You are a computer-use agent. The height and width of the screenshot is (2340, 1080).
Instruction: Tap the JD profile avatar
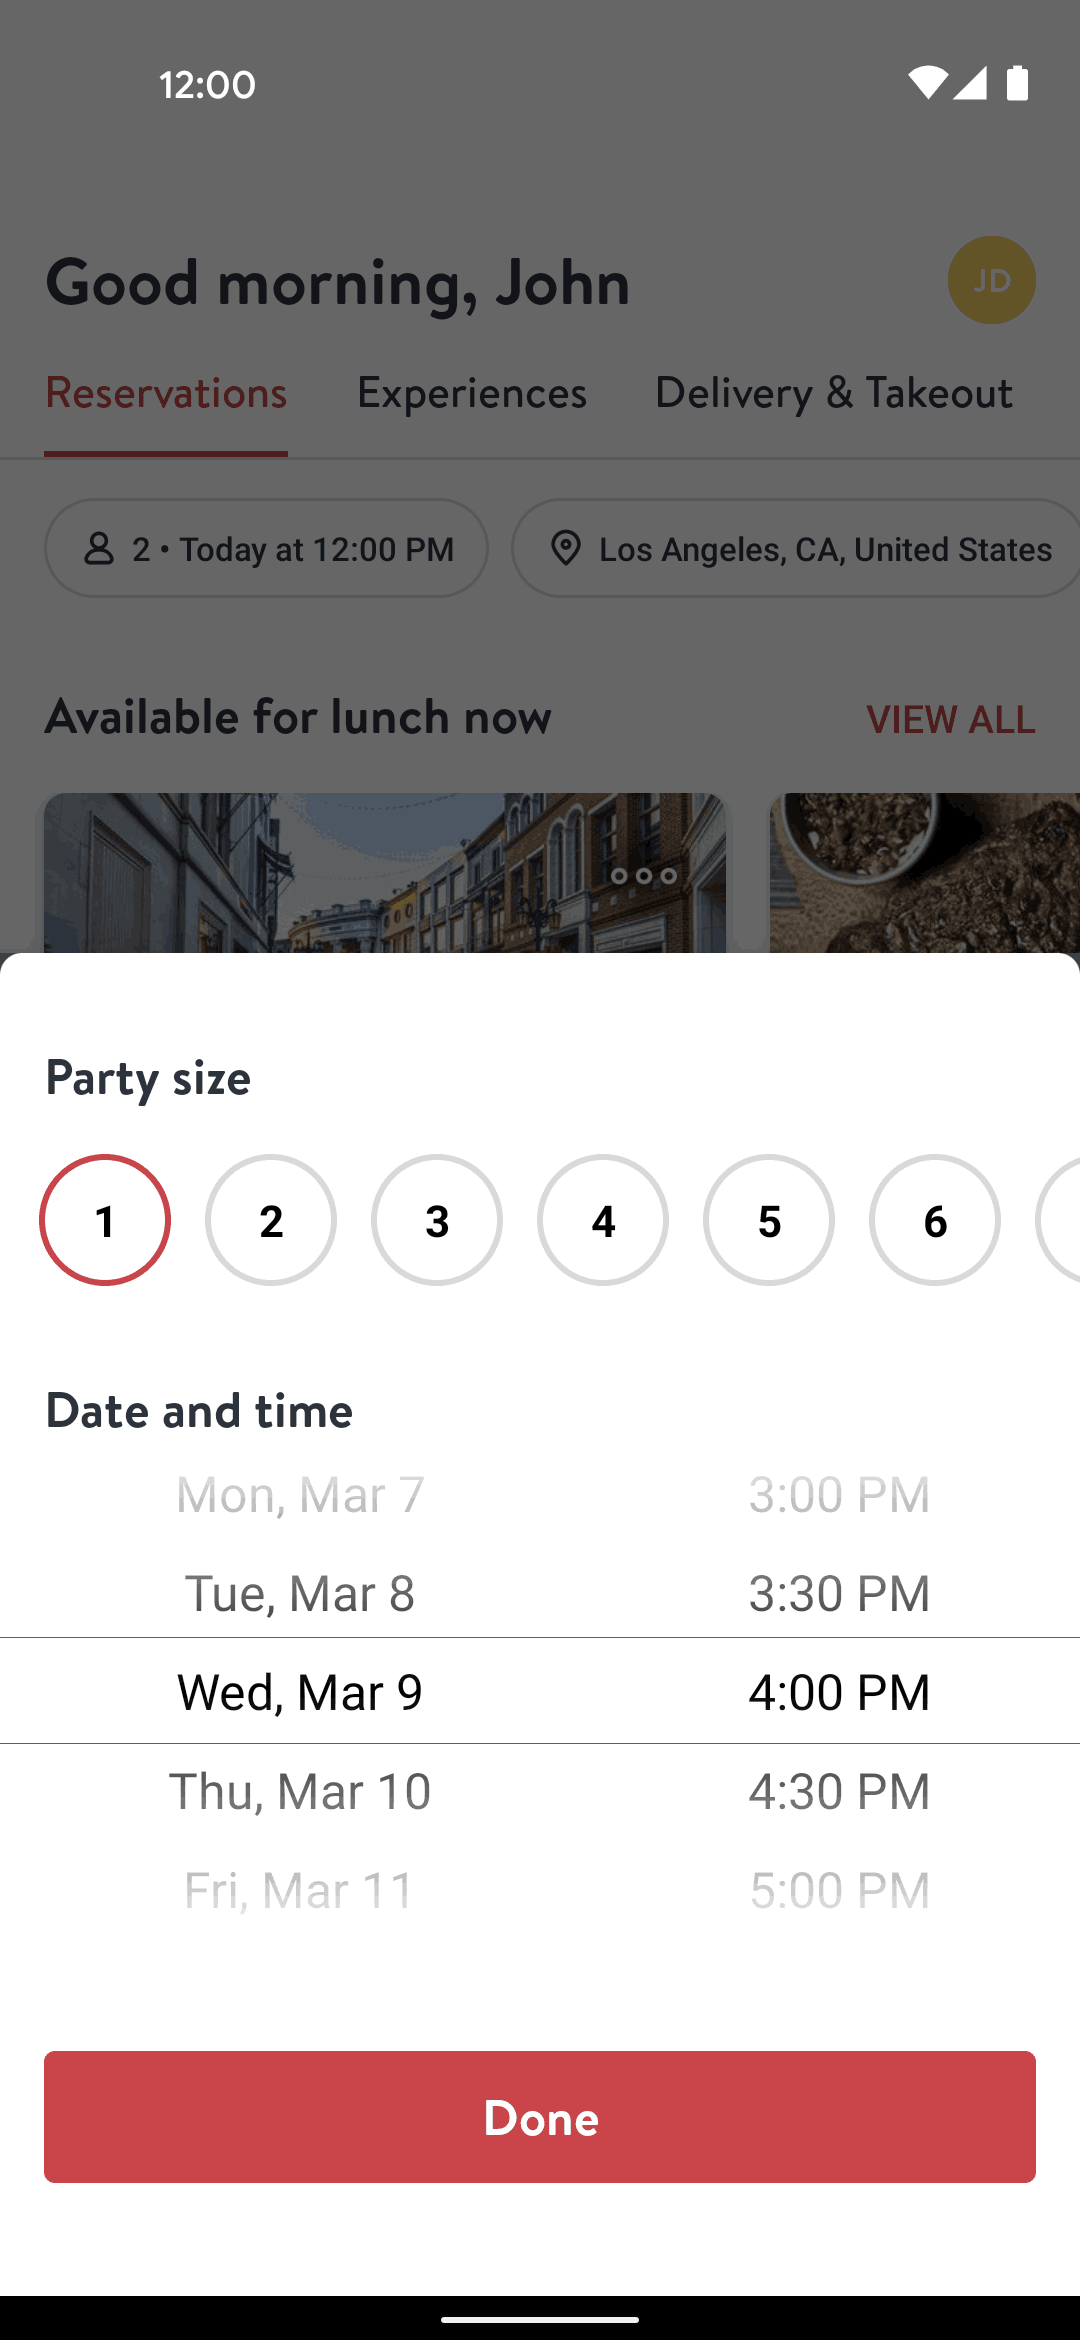991,280
